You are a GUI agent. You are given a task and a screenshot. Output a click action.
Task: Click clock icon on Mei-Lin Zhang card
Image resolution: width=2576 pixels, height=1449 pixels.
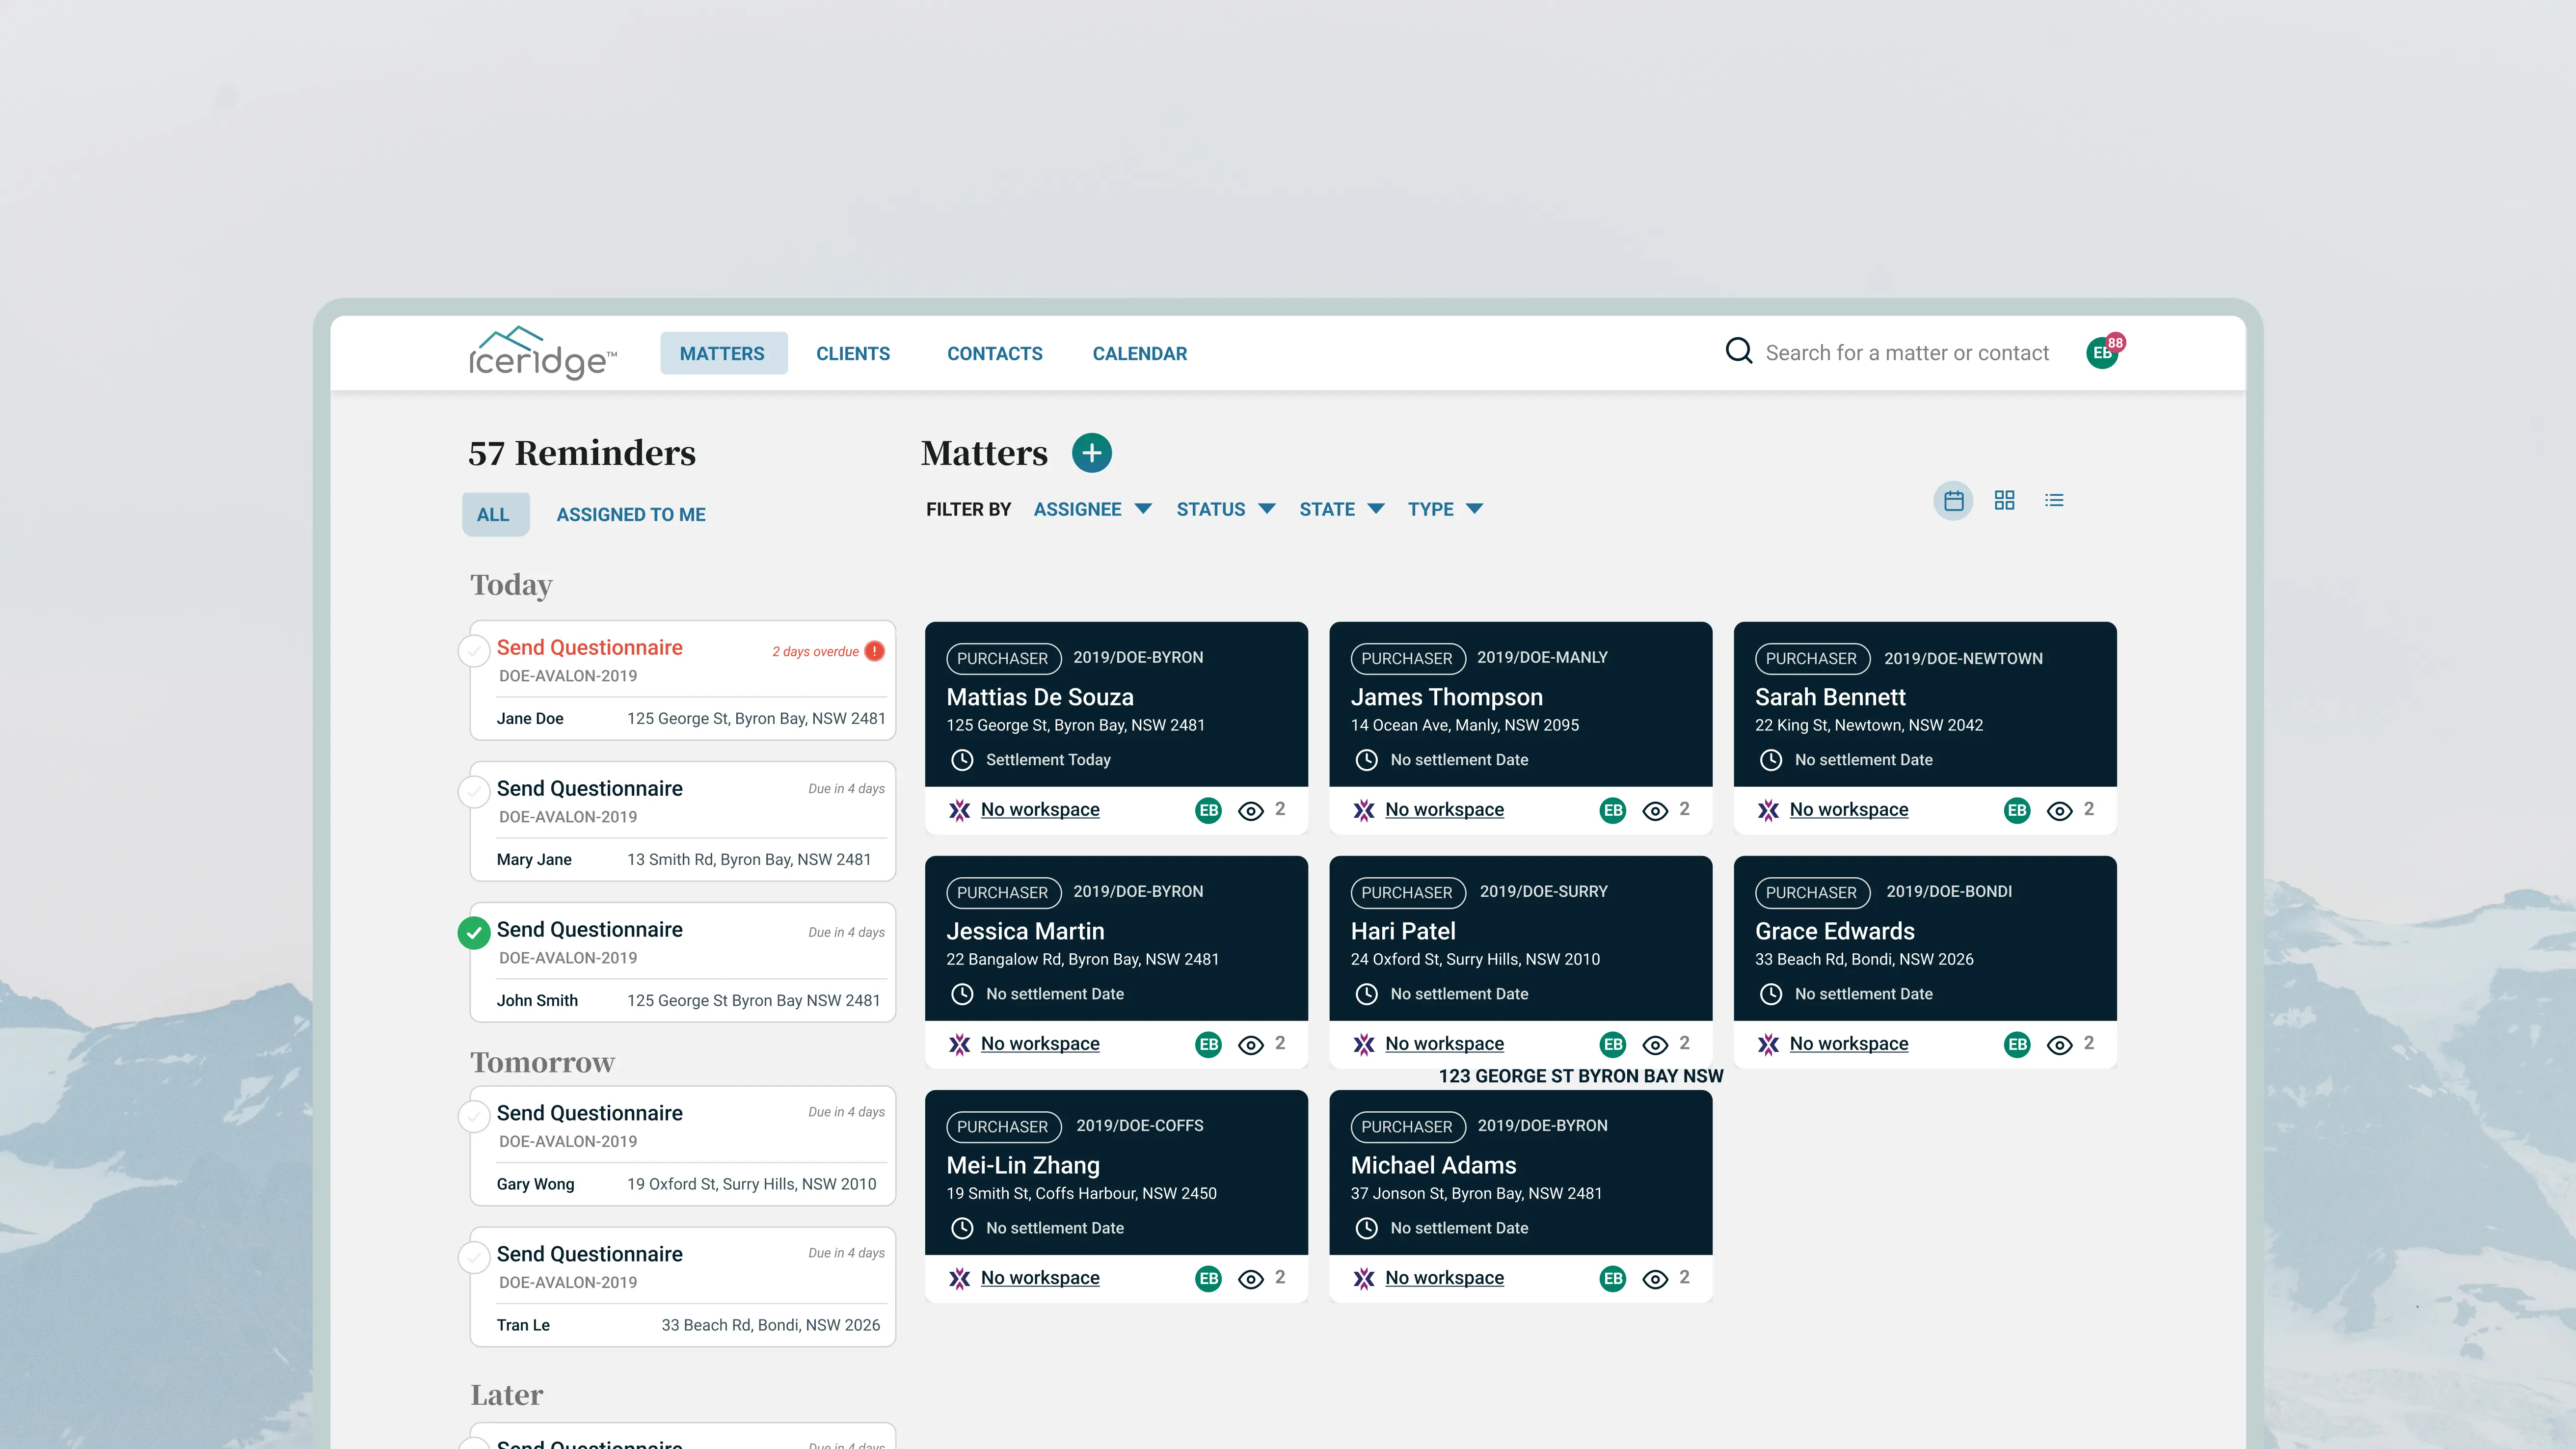[962, 1228]
